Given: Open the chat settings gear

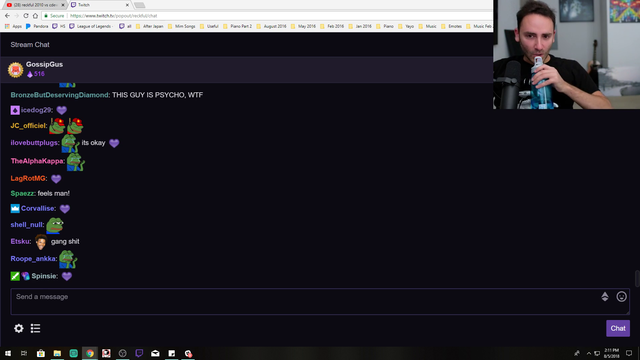Looking at the screenshot, I should (x=18, y=328).
